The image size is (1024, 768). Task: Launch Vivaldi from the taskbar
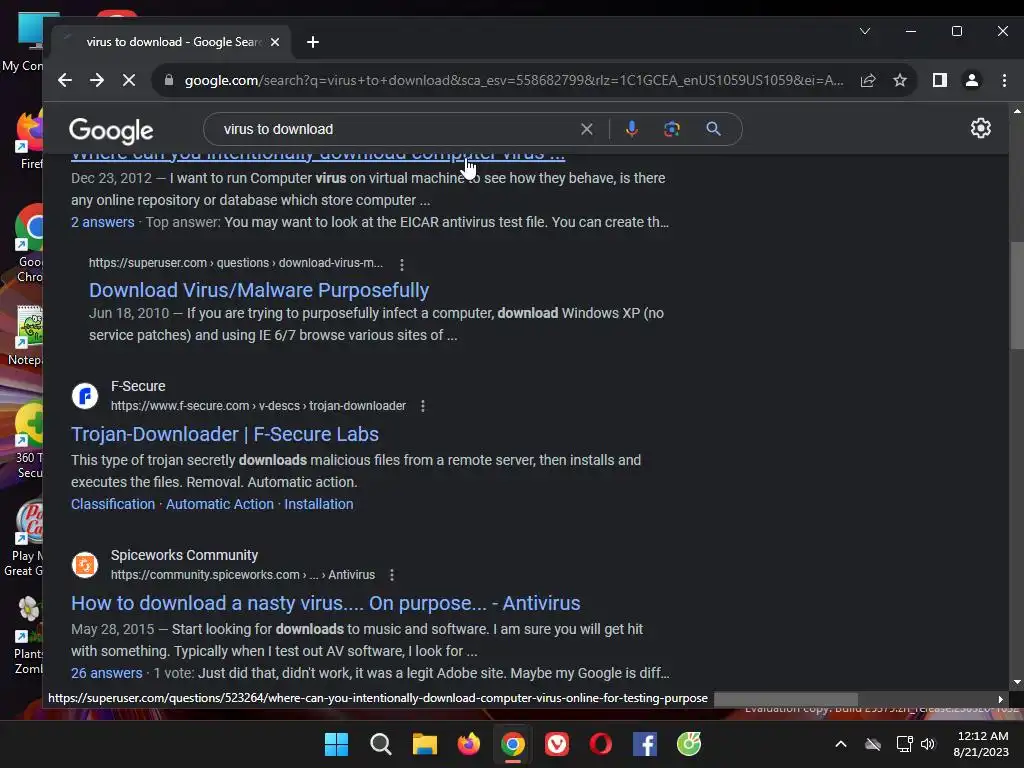[557, 744]
